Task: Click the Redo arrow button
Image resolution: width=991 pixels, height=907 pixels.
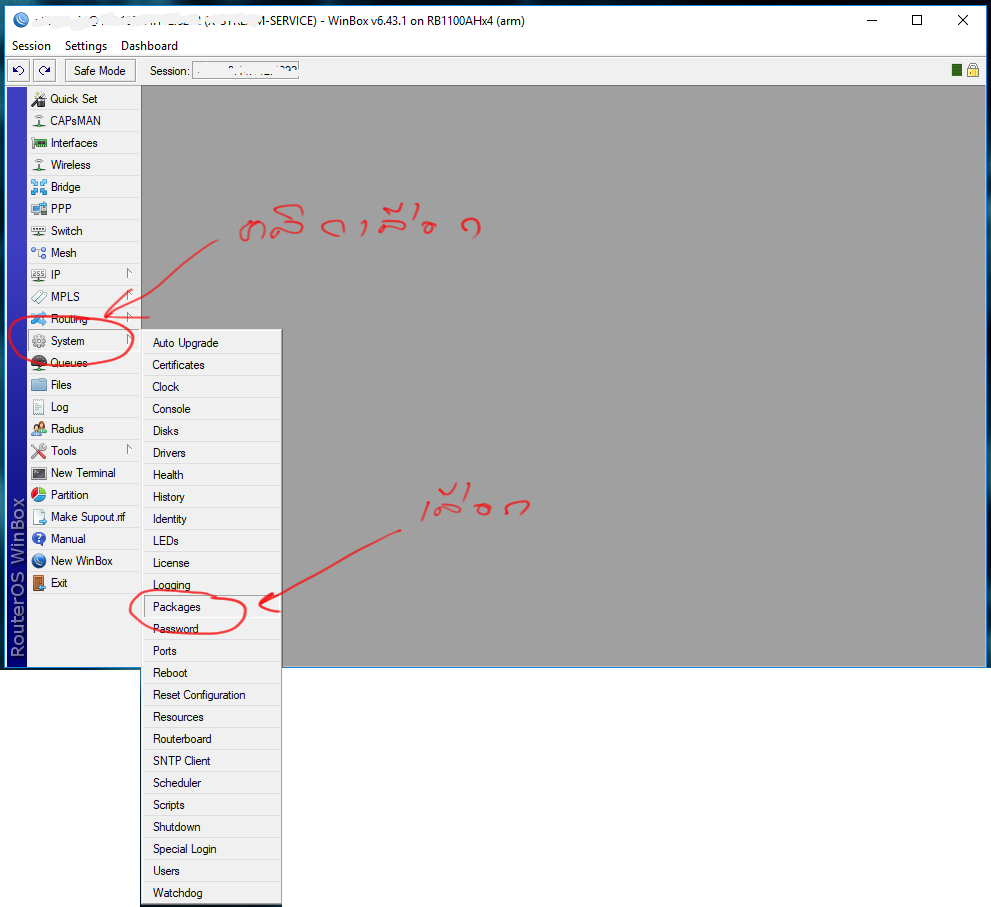Action: (44, 71)
